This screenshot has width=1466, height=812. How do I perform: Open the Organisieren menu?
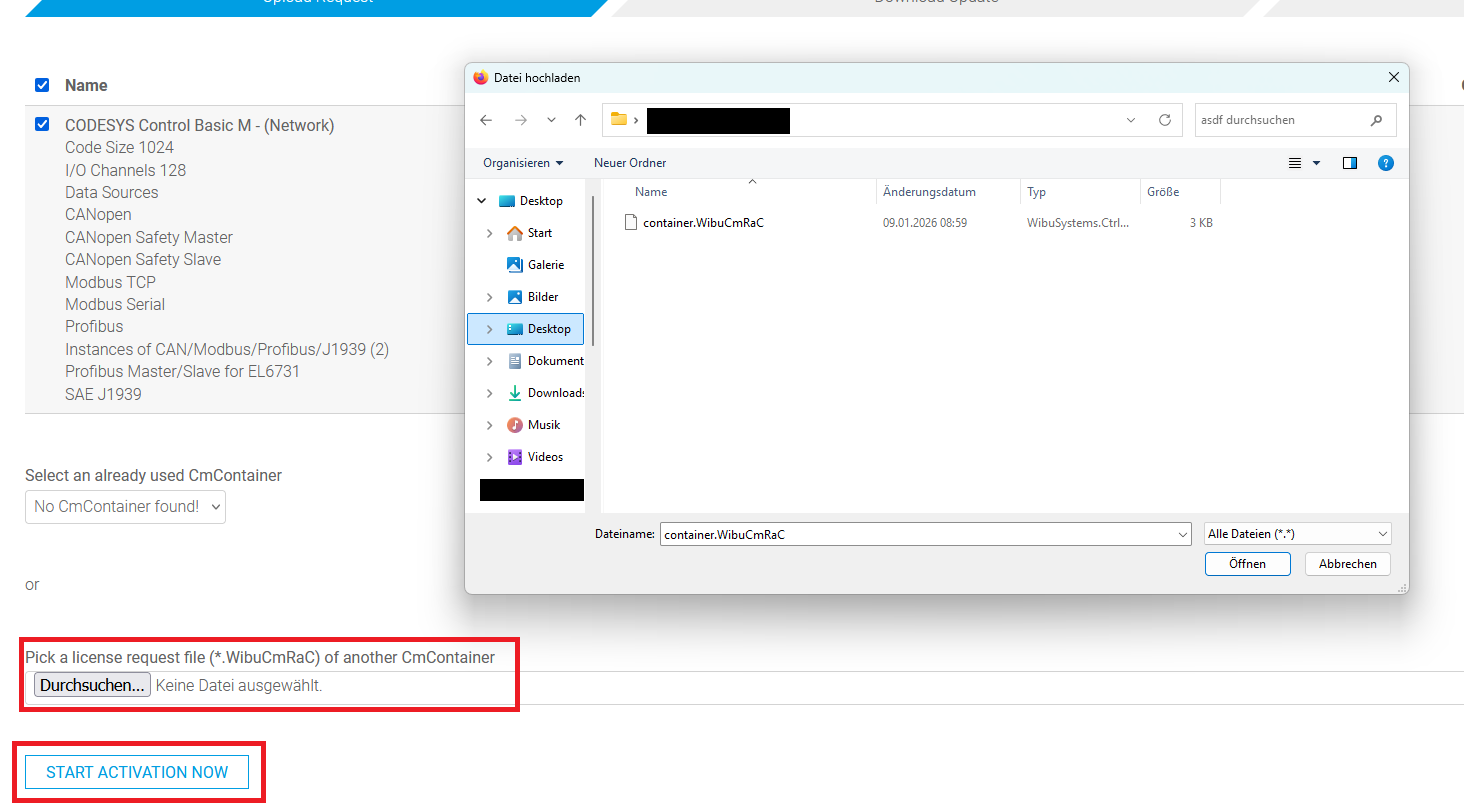pyautogui.click(x=522, y=163)
